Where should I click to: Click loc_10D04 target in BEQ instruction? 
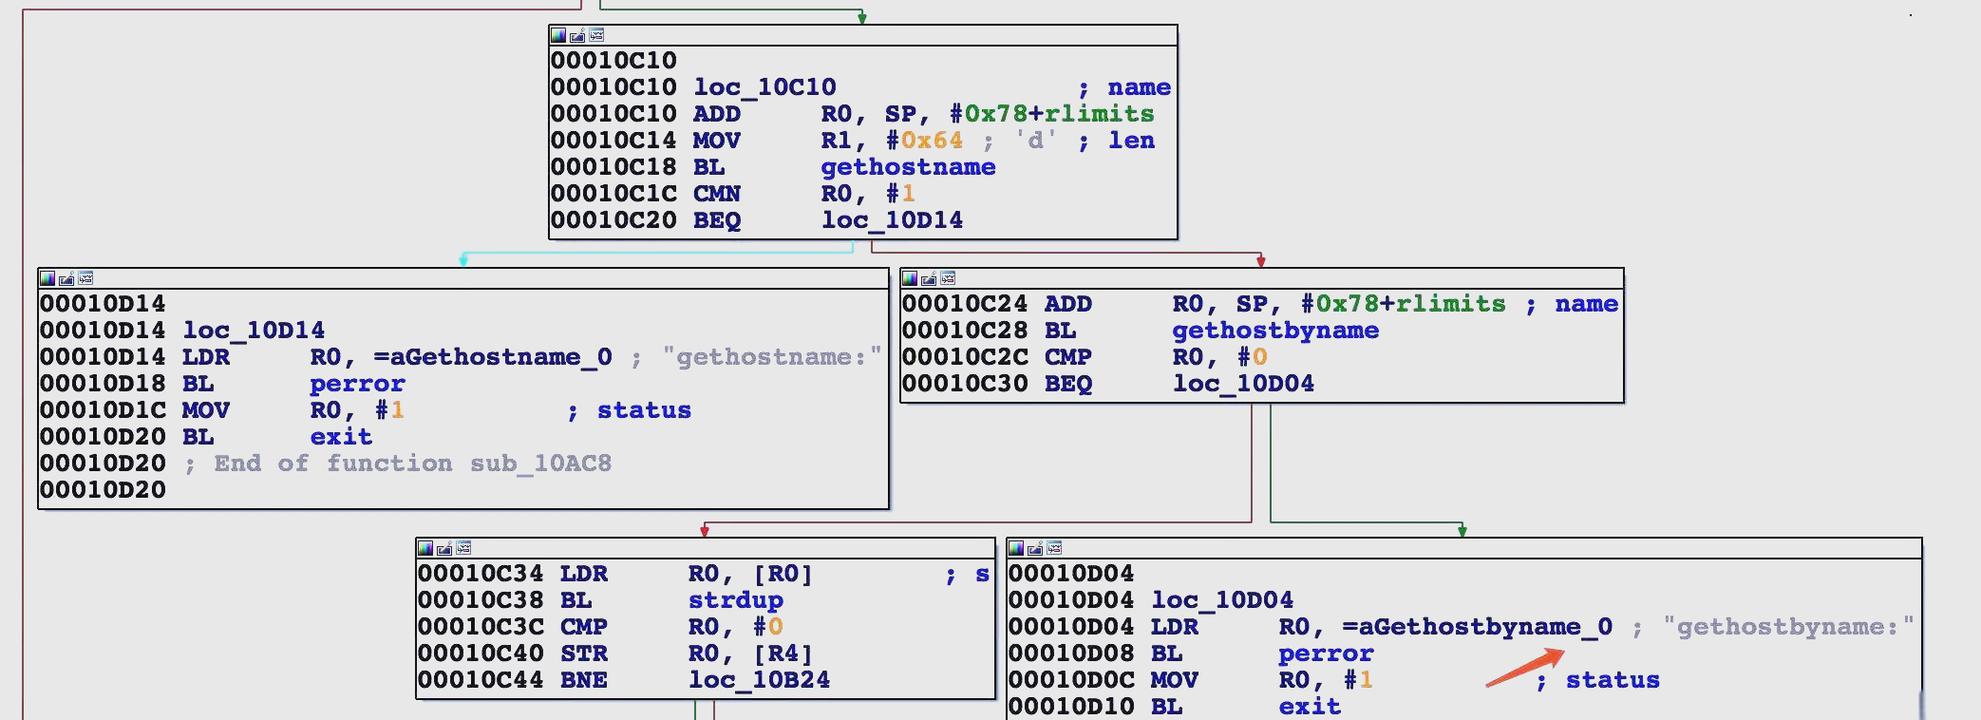tap(1243, 384)
